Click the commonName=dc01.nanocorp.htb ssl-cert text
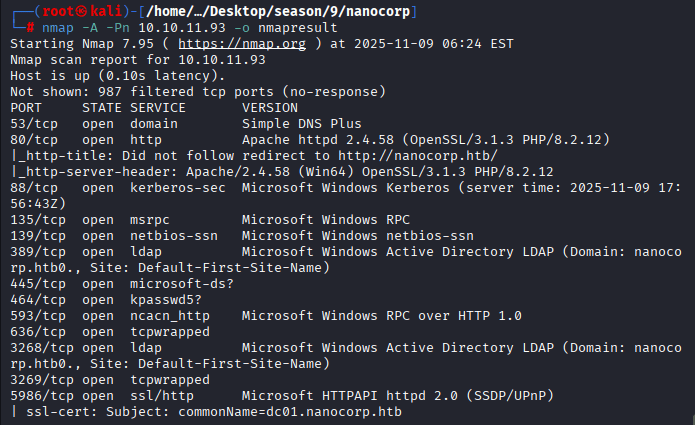The width and height of the screenshot is (695, 425). [292, 411]
